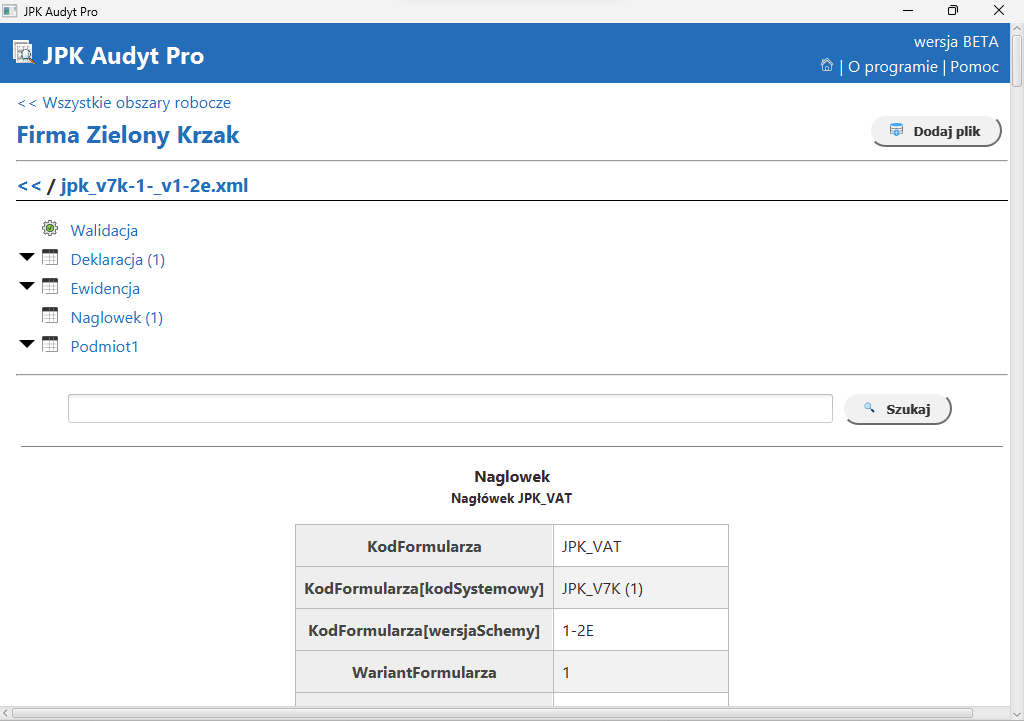This screenshot has width=1024, height=721.
Task: Click the horizontal scrollbar at the bottom
Action: [x=492, y=713]
